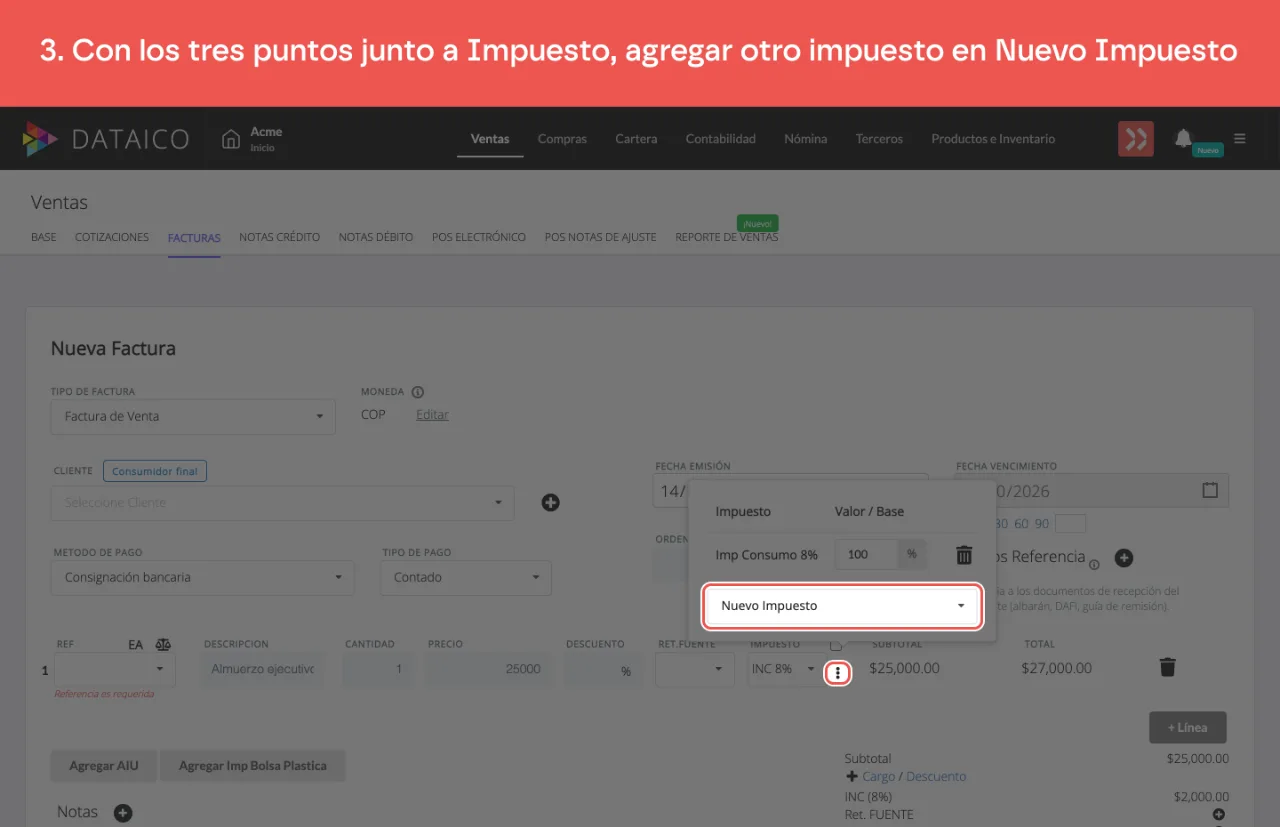1280x827 pixels.
Task: Switch to the Notas Crédito tab
Action: pos(279,237)
